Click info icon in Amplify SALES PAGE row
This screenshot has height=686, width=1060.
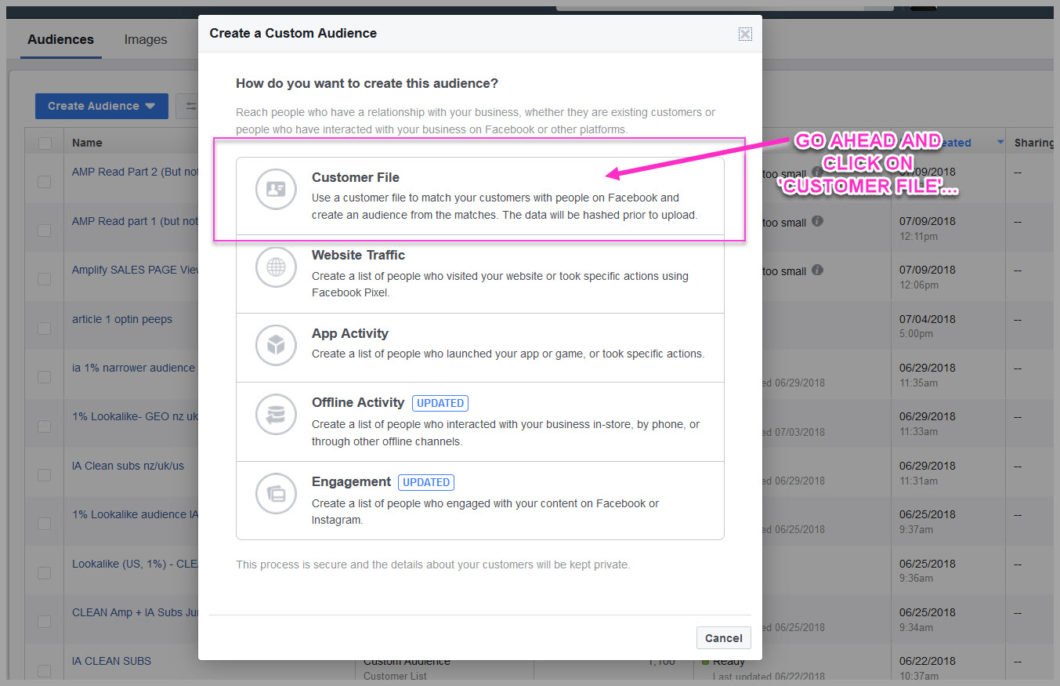[x=817, y=270]
